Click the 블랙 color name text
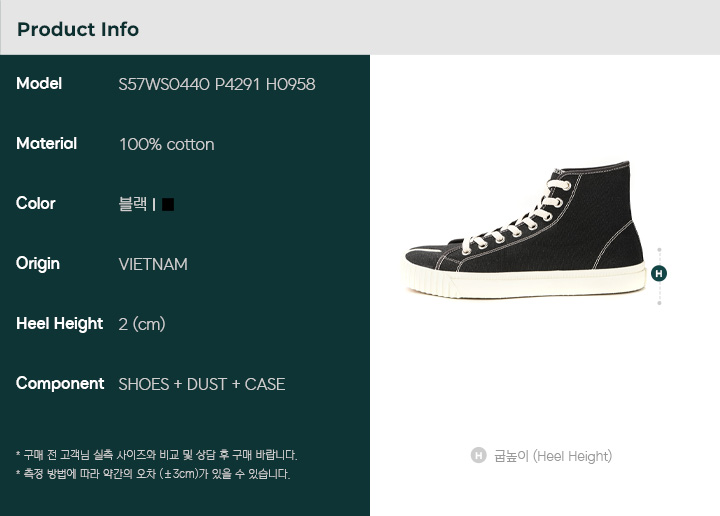The height and width of the screenshot is (516, 720). (x=133, y=204)
